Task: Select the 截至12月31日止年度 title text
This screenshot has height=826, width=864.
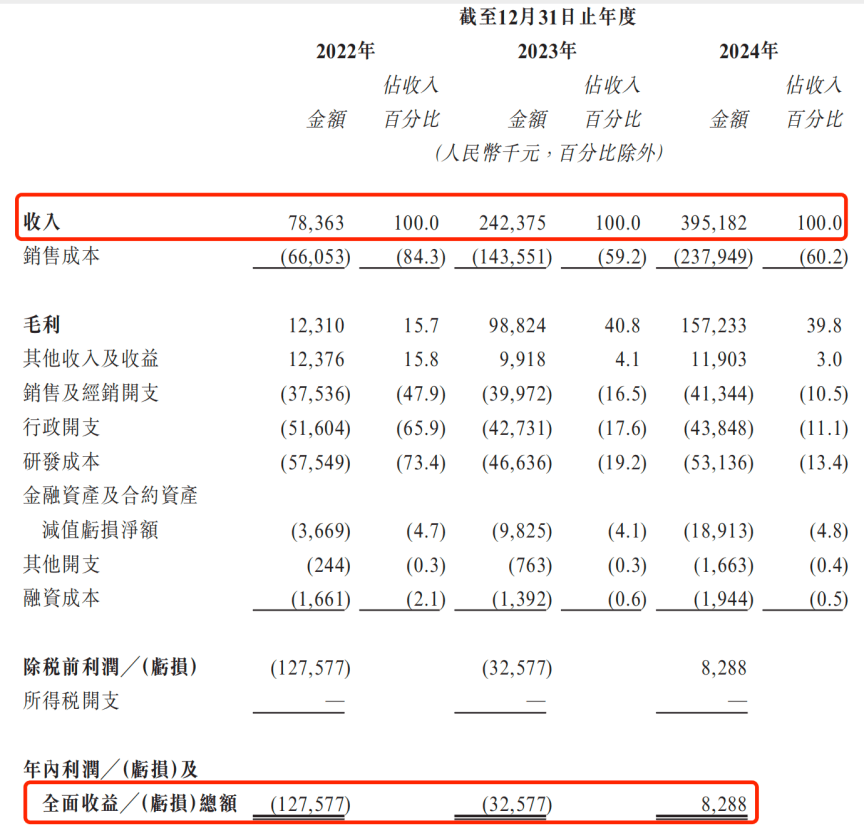Action: click(548, 17)
